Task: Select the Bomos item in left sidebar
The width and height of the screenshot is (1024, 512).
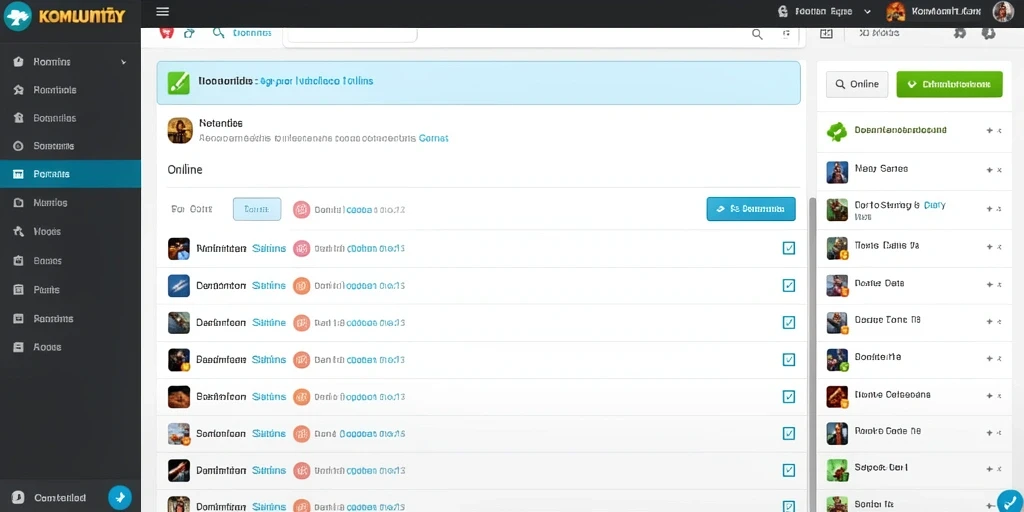Action: pos(71,261)
